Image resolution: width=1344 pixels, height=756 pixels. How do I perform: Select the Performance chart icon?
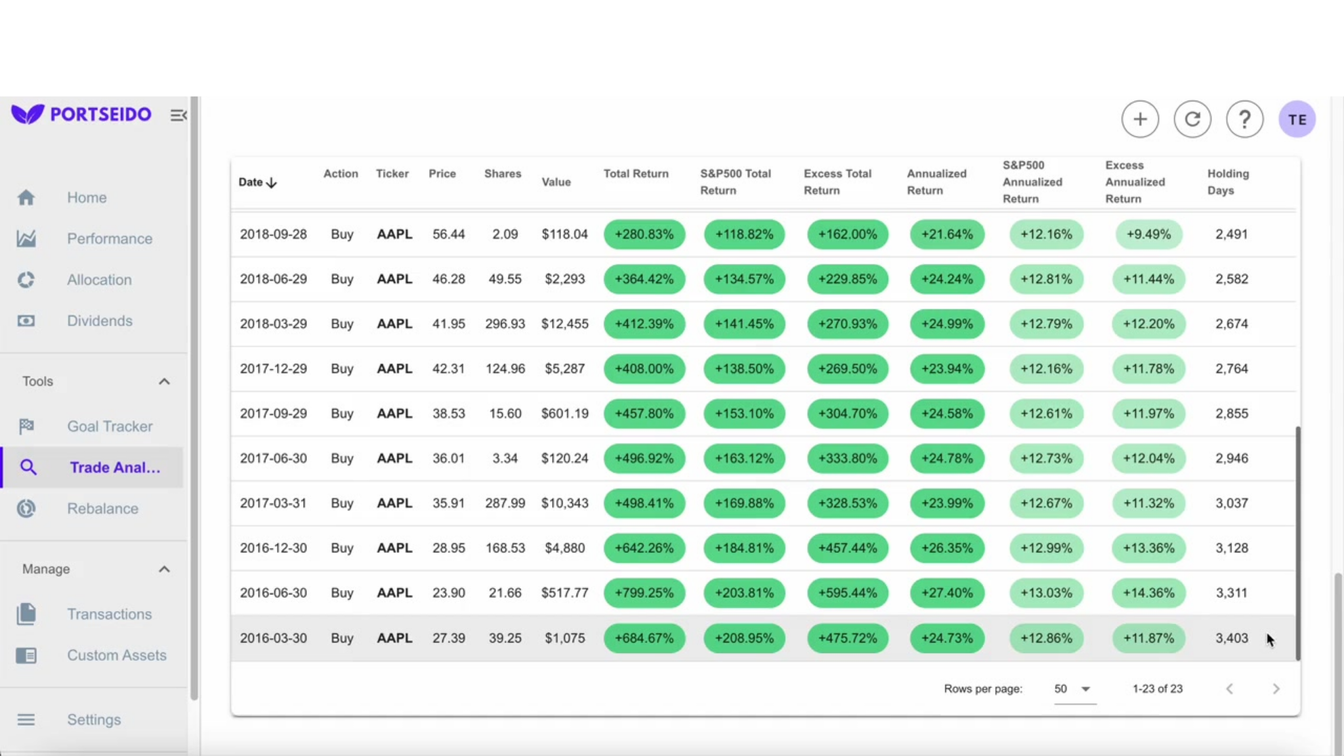point(26,238)
